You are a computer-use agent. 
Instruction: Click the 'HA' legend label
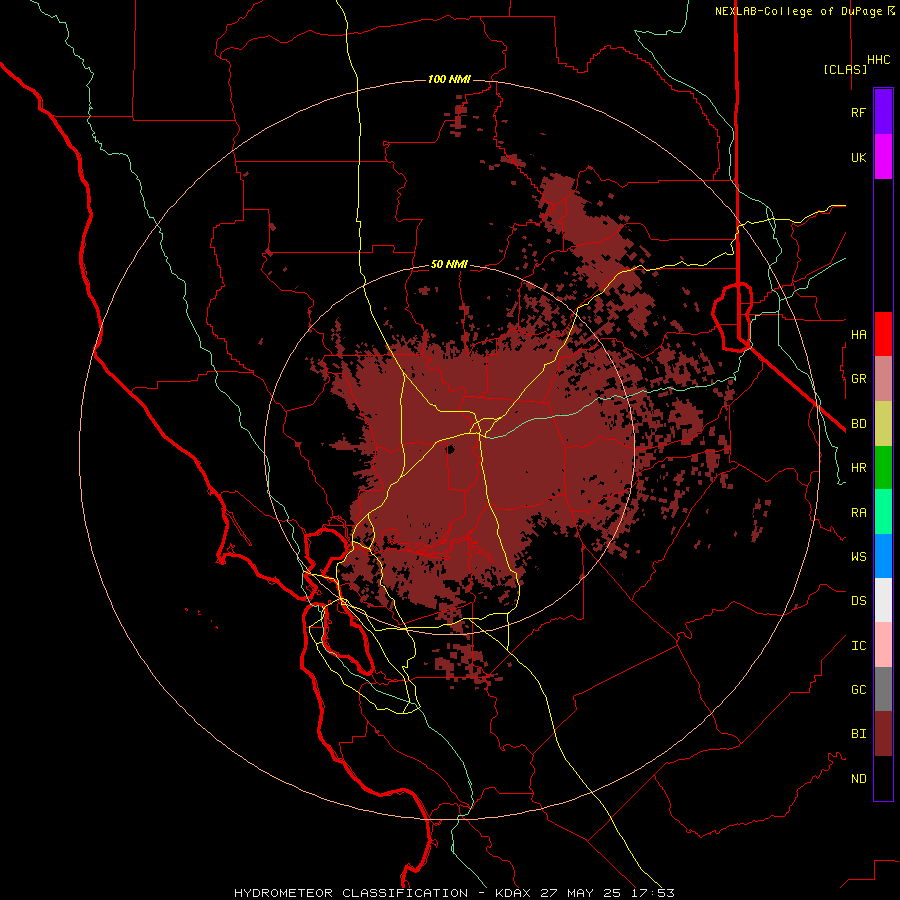click(858, 334)
